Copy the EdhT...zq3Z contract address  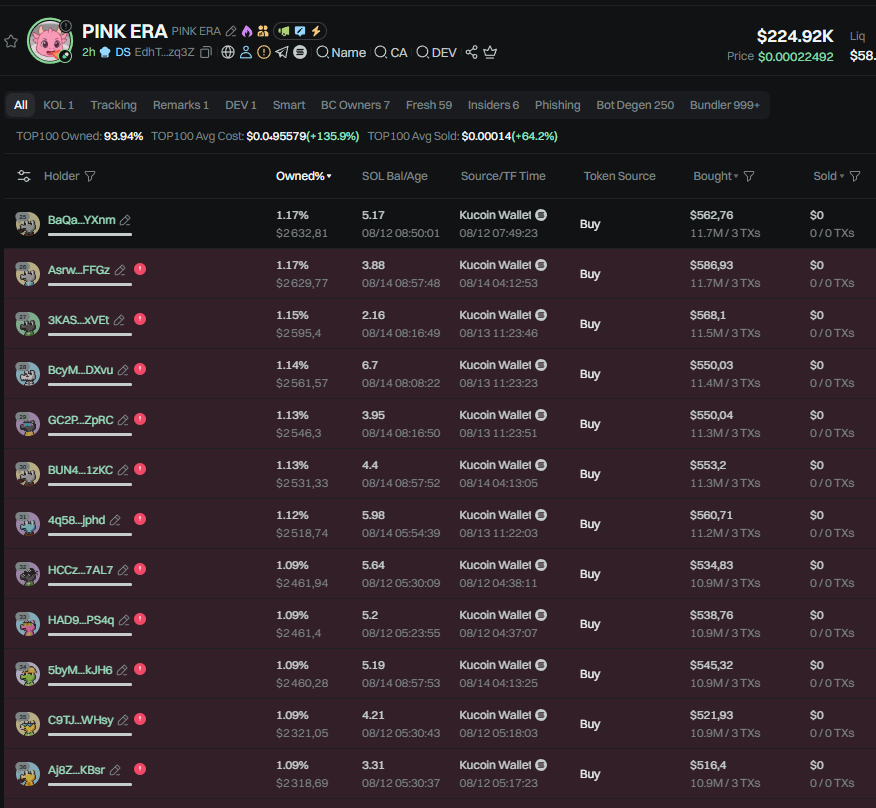pos(206,53)
